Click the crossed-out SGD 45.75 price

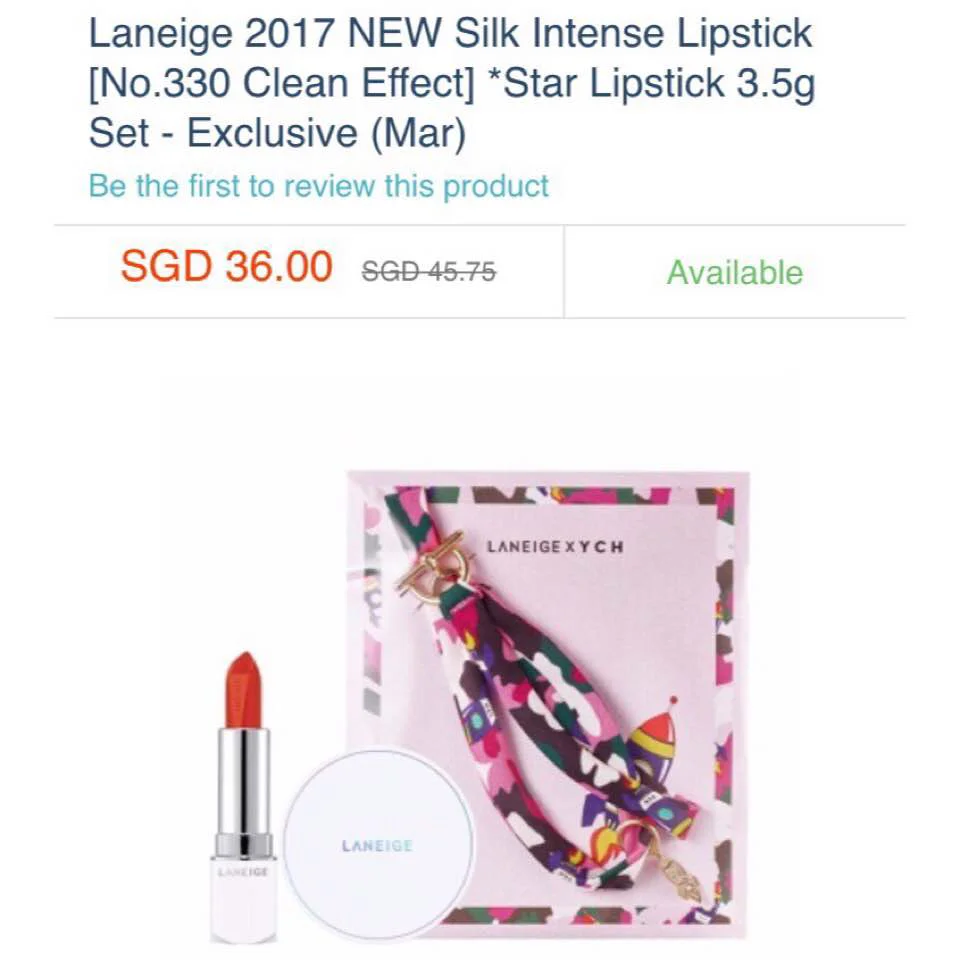pyautogui.click(x=429, y=271)
